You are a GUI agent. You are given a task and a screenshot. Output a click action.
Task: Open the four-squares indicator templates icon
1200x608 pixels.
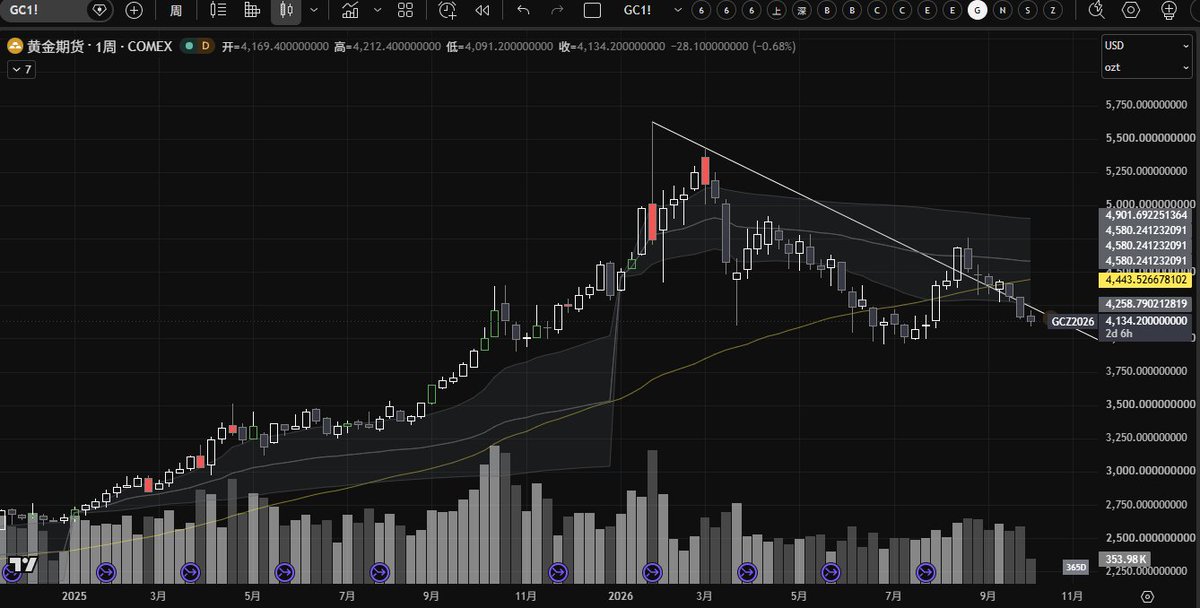click(405, 10)
